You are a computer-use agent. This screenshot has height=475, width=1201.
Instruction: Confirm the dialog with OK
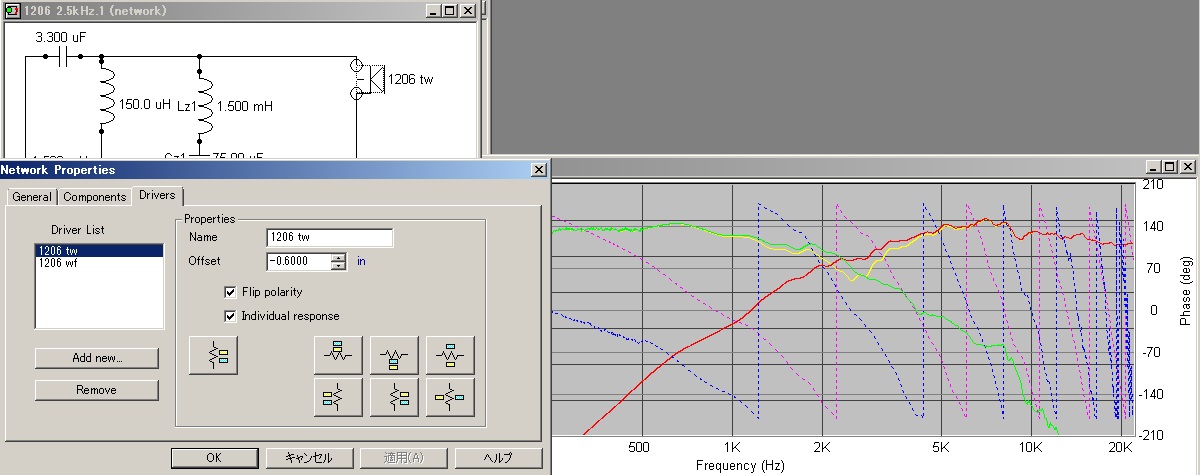point(214,457)
